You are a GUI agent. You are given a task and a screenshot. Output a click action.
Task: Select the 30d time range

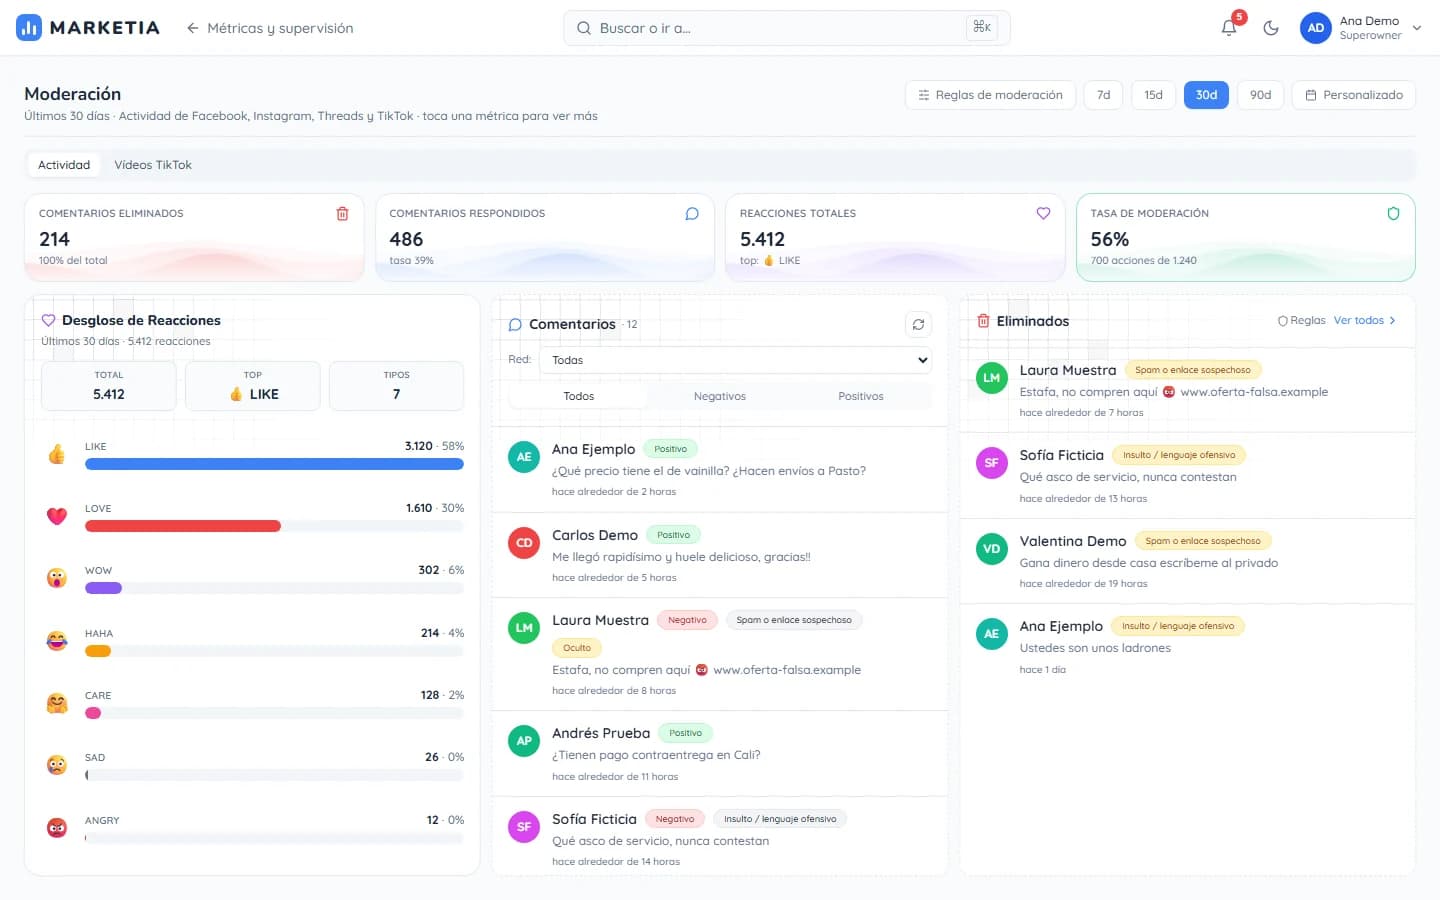[1206, 95]
